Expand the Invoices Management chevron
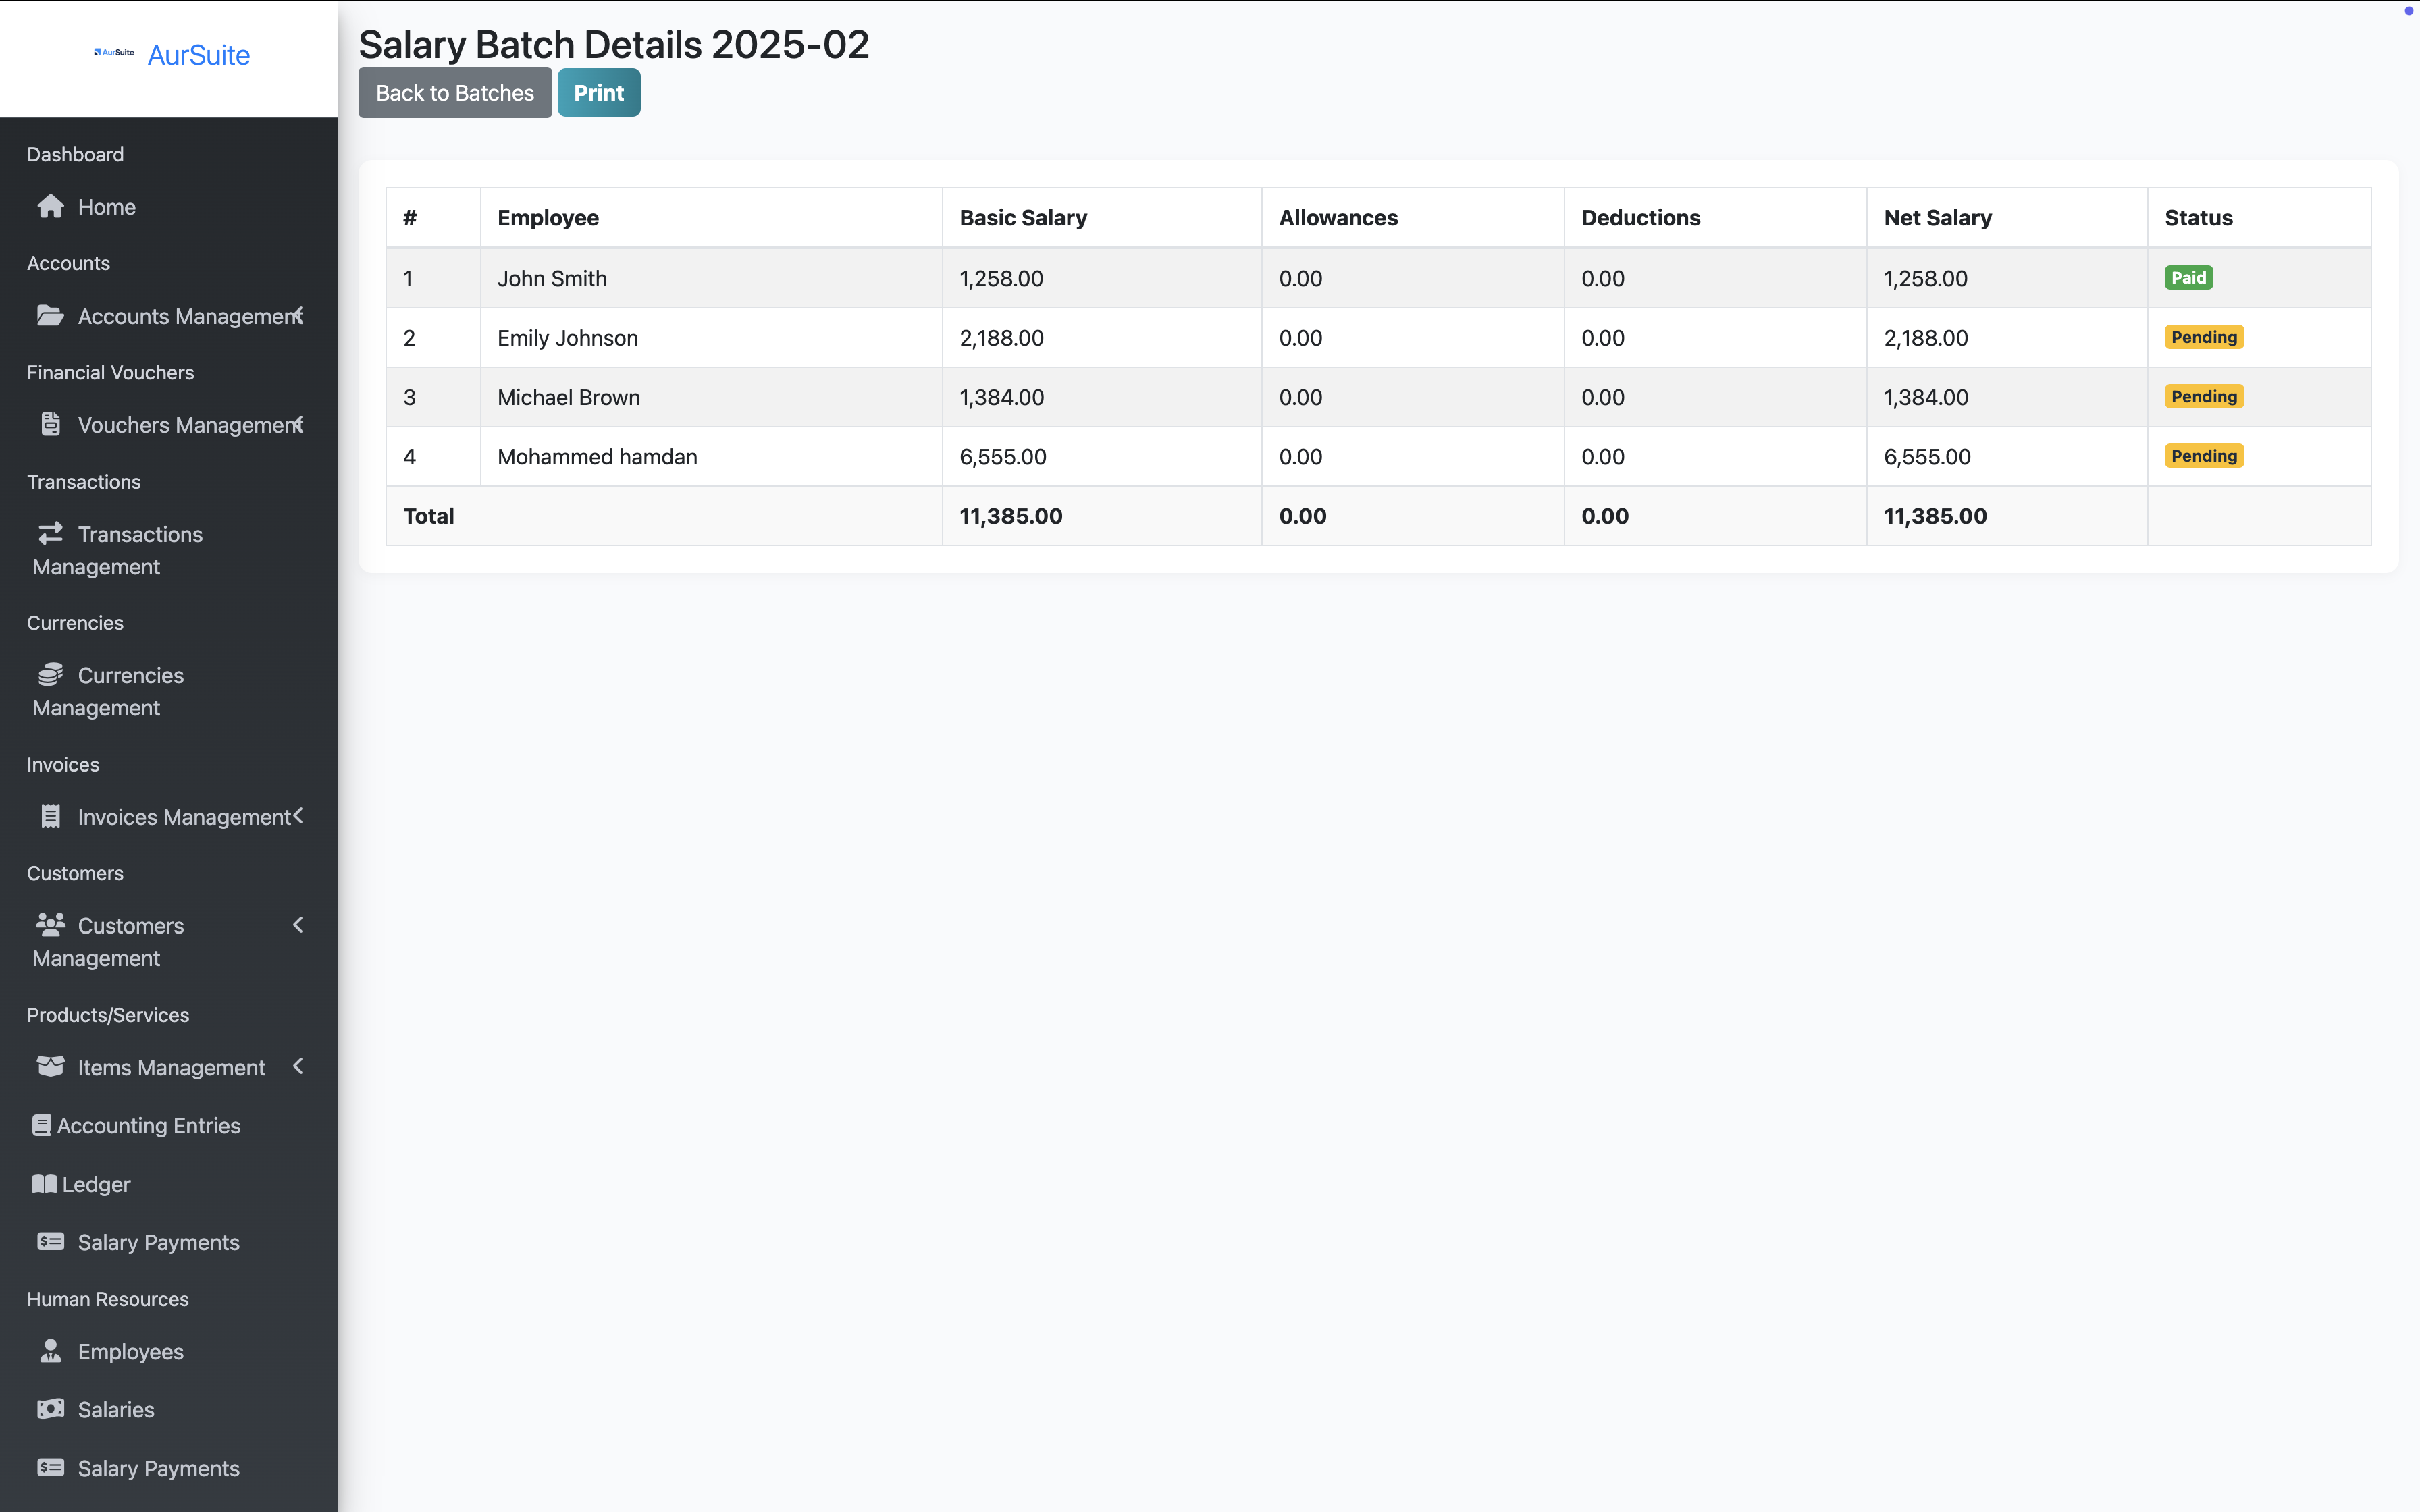Image resolution: width=2420 pixels, height=1512 pixels. (x=298, y=816)
